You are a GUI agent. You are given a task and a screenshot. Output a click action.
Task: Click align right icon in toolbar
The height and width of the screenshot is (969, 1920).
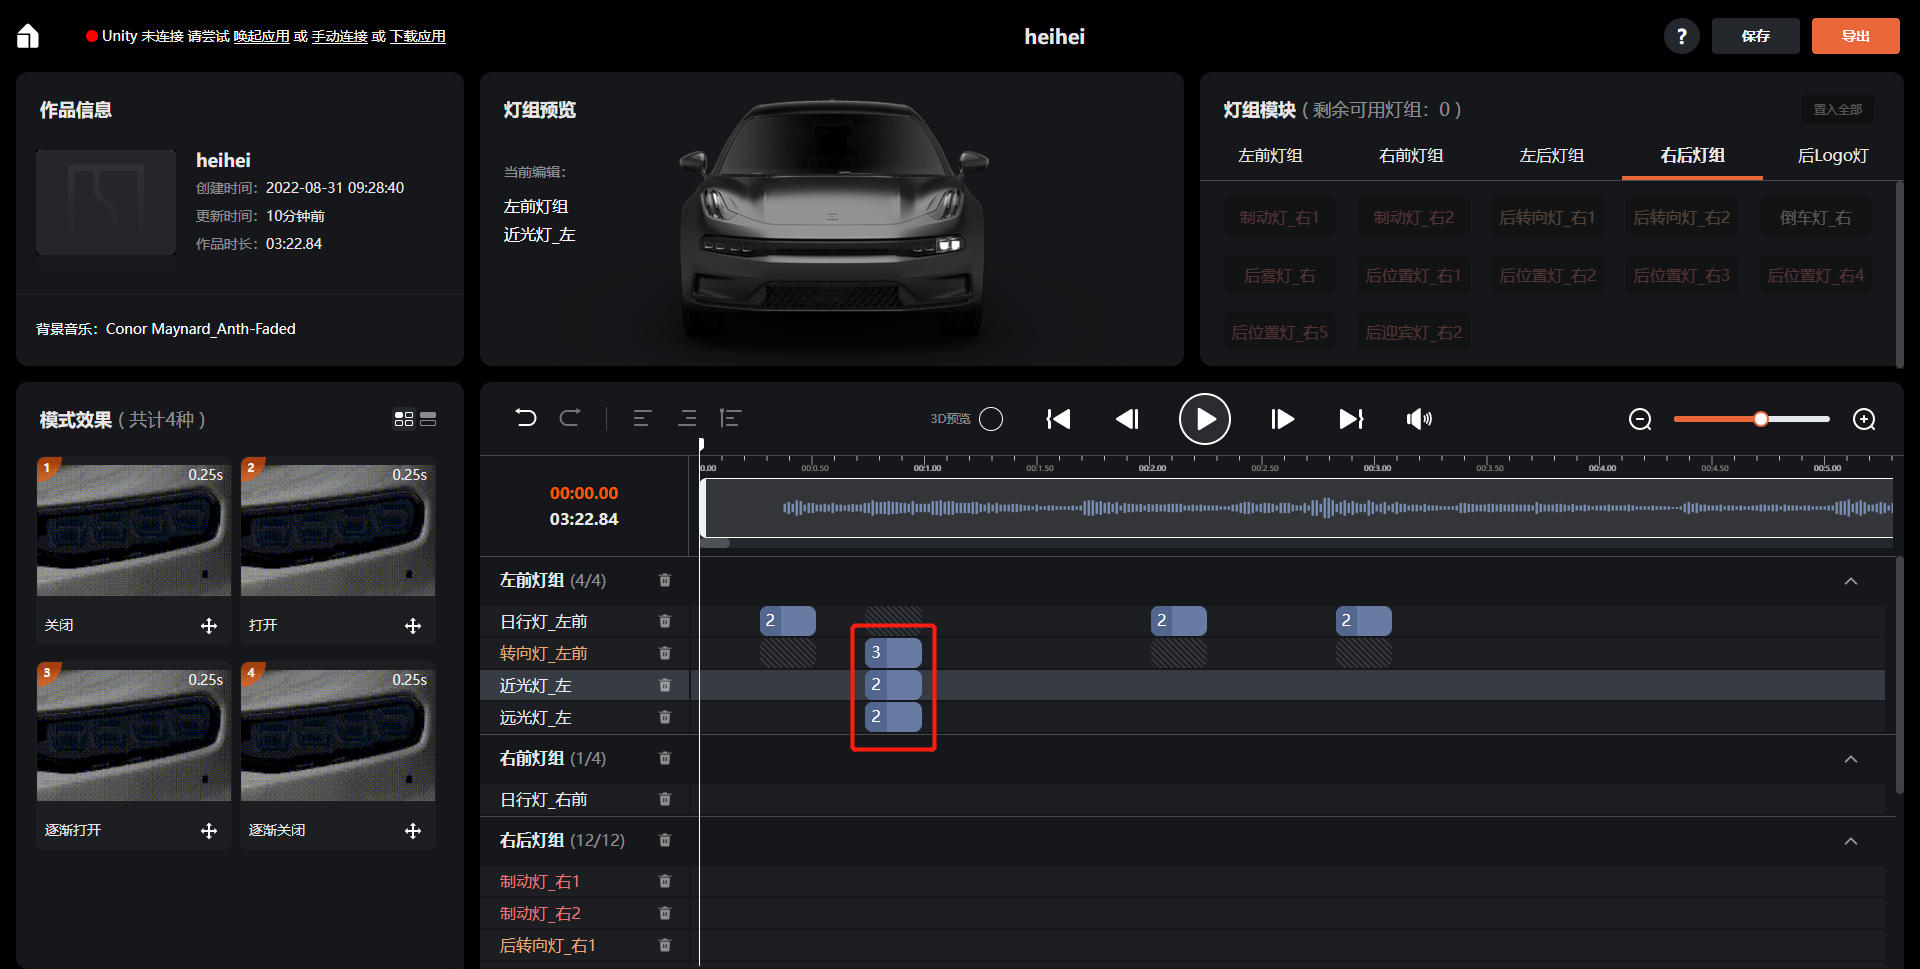tap(687, 418)
